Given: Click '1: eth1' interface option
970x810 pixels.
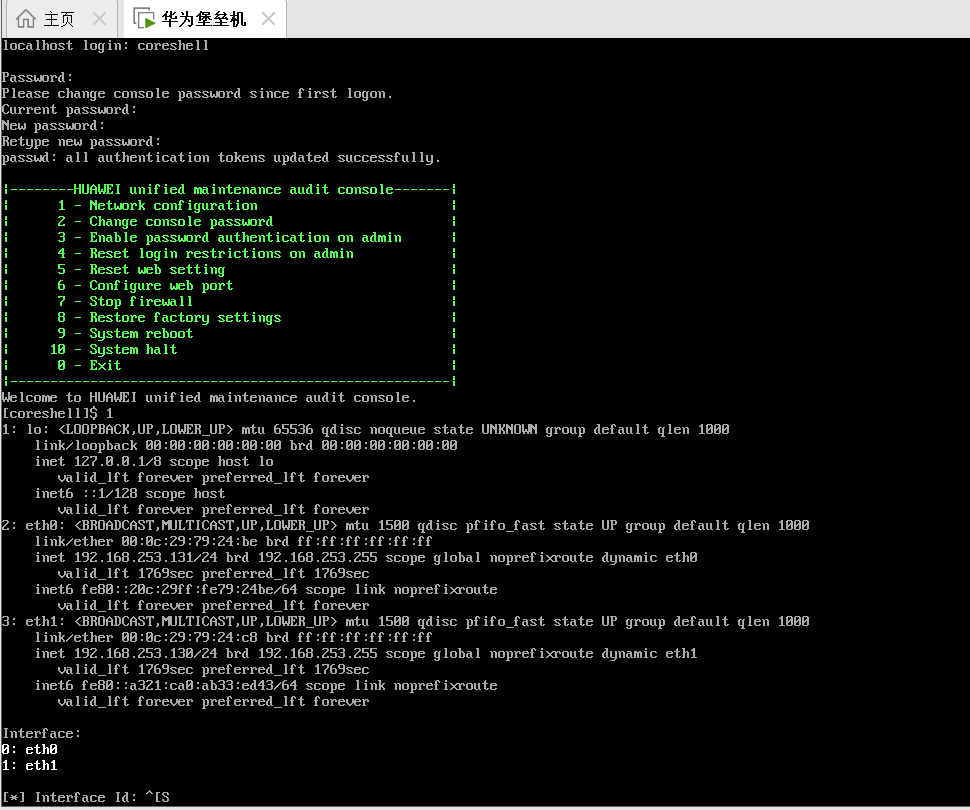Looking at the screenshot, I should 30,765.
